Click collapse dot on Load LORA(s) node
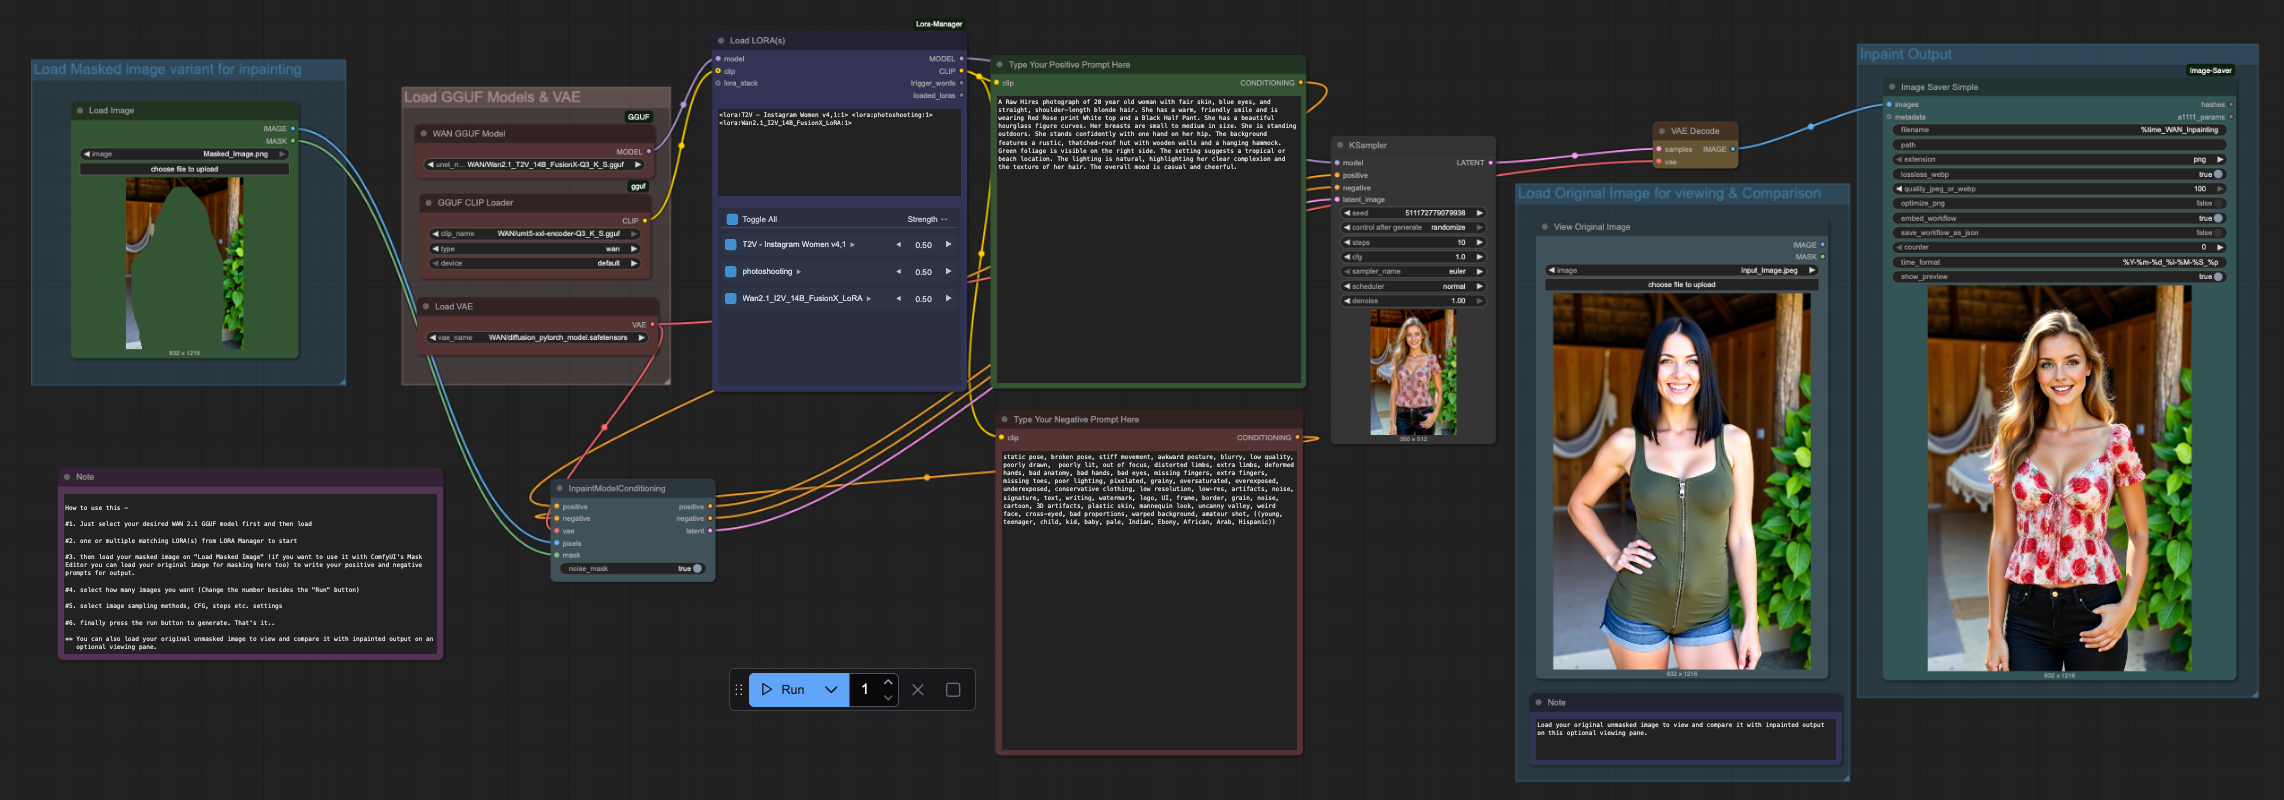The height and width of the screenshot is (800, 2284). 721,41
